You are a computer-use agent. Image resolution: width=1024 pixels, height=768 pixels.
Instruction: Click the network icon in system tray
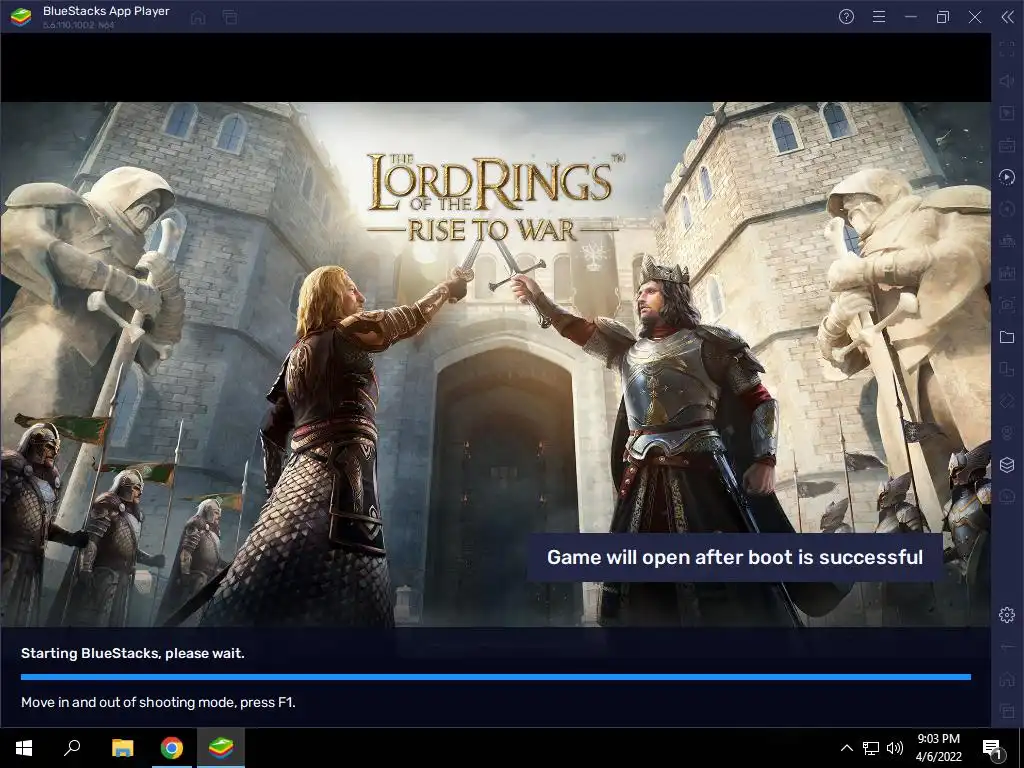[871, 748]
